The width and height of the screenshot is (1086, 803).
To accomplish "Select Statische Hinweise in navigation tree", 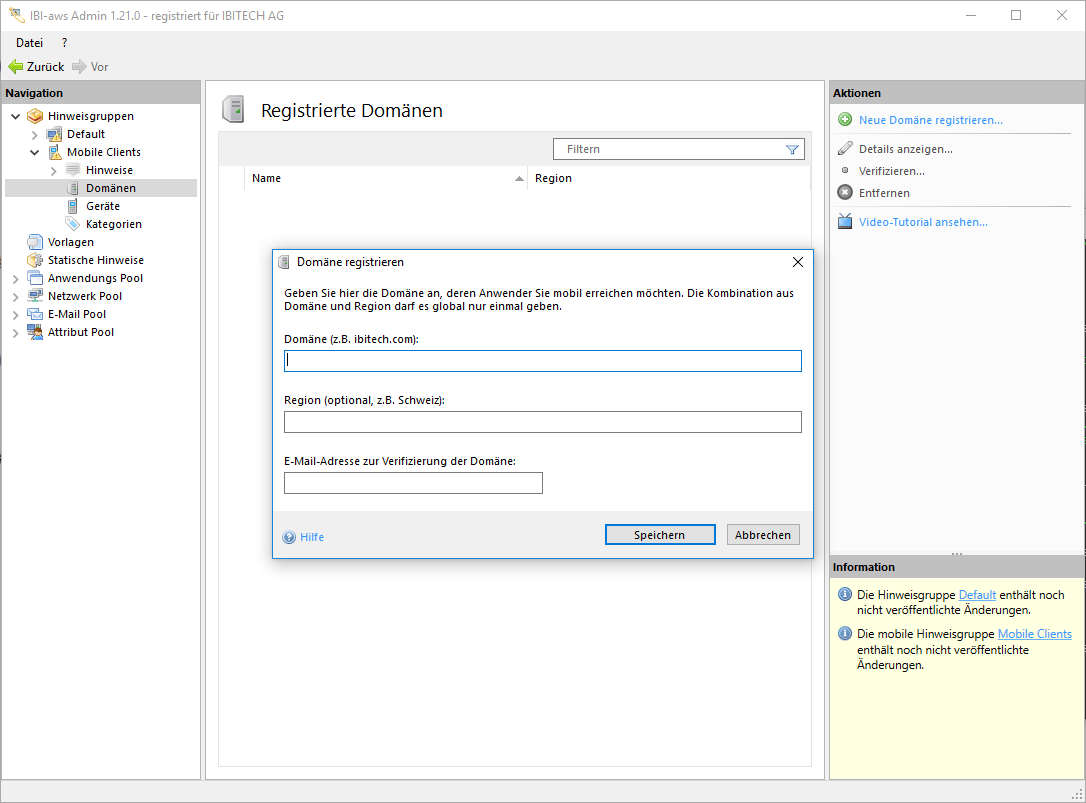I will (95, 260).
